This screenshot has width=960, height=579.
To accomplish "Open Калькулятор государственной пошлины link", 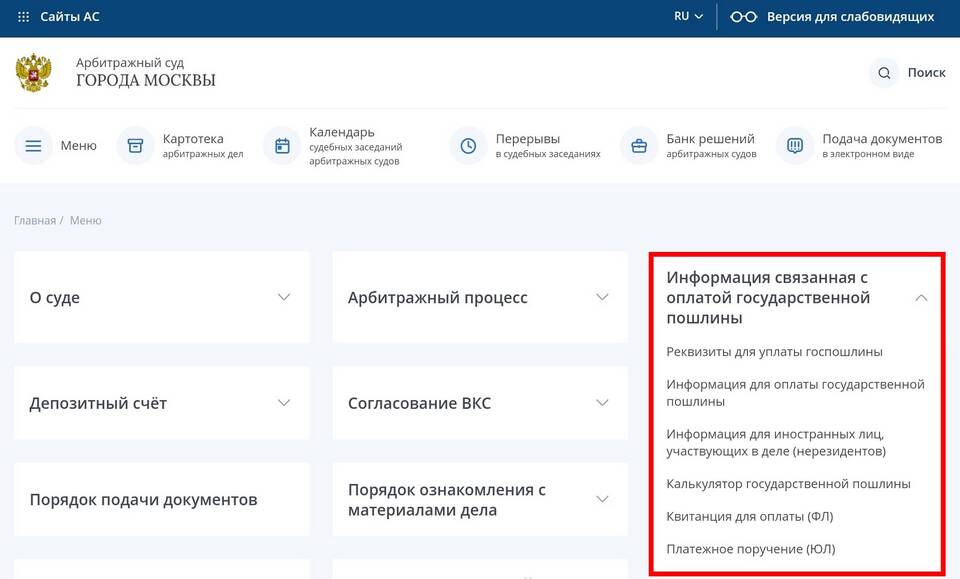I will tap(788, 484).
